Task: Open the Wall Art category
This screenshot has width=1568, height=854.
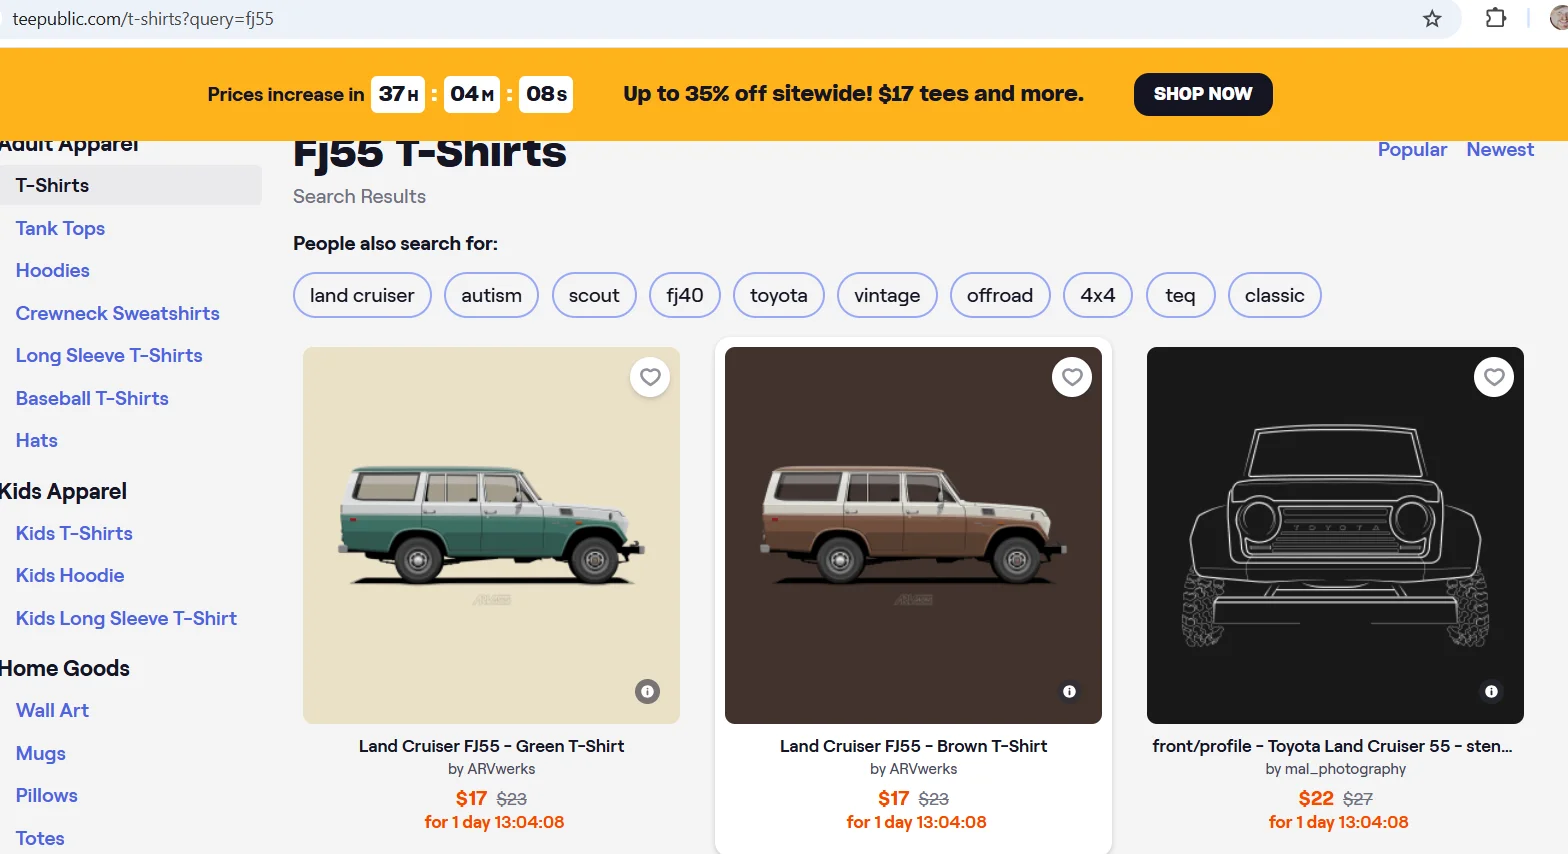Action: (x=52, y=710)
